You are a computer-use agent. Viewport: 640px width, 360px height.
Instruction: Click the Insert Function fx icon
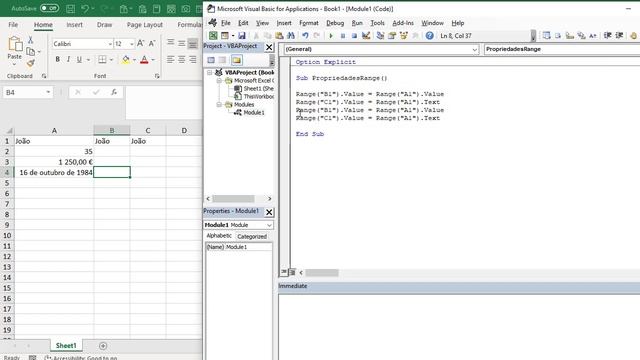(x=114, y=93)
